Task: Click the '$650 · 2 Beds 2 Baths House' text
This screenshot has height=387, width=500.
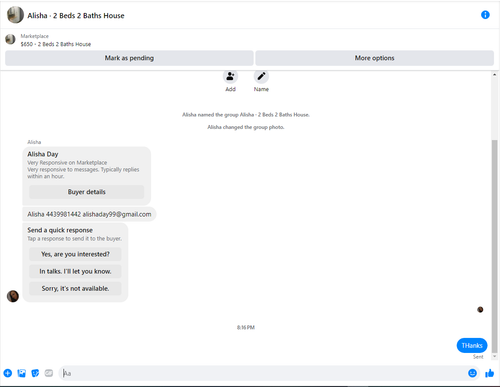Action: coord(56,44)
